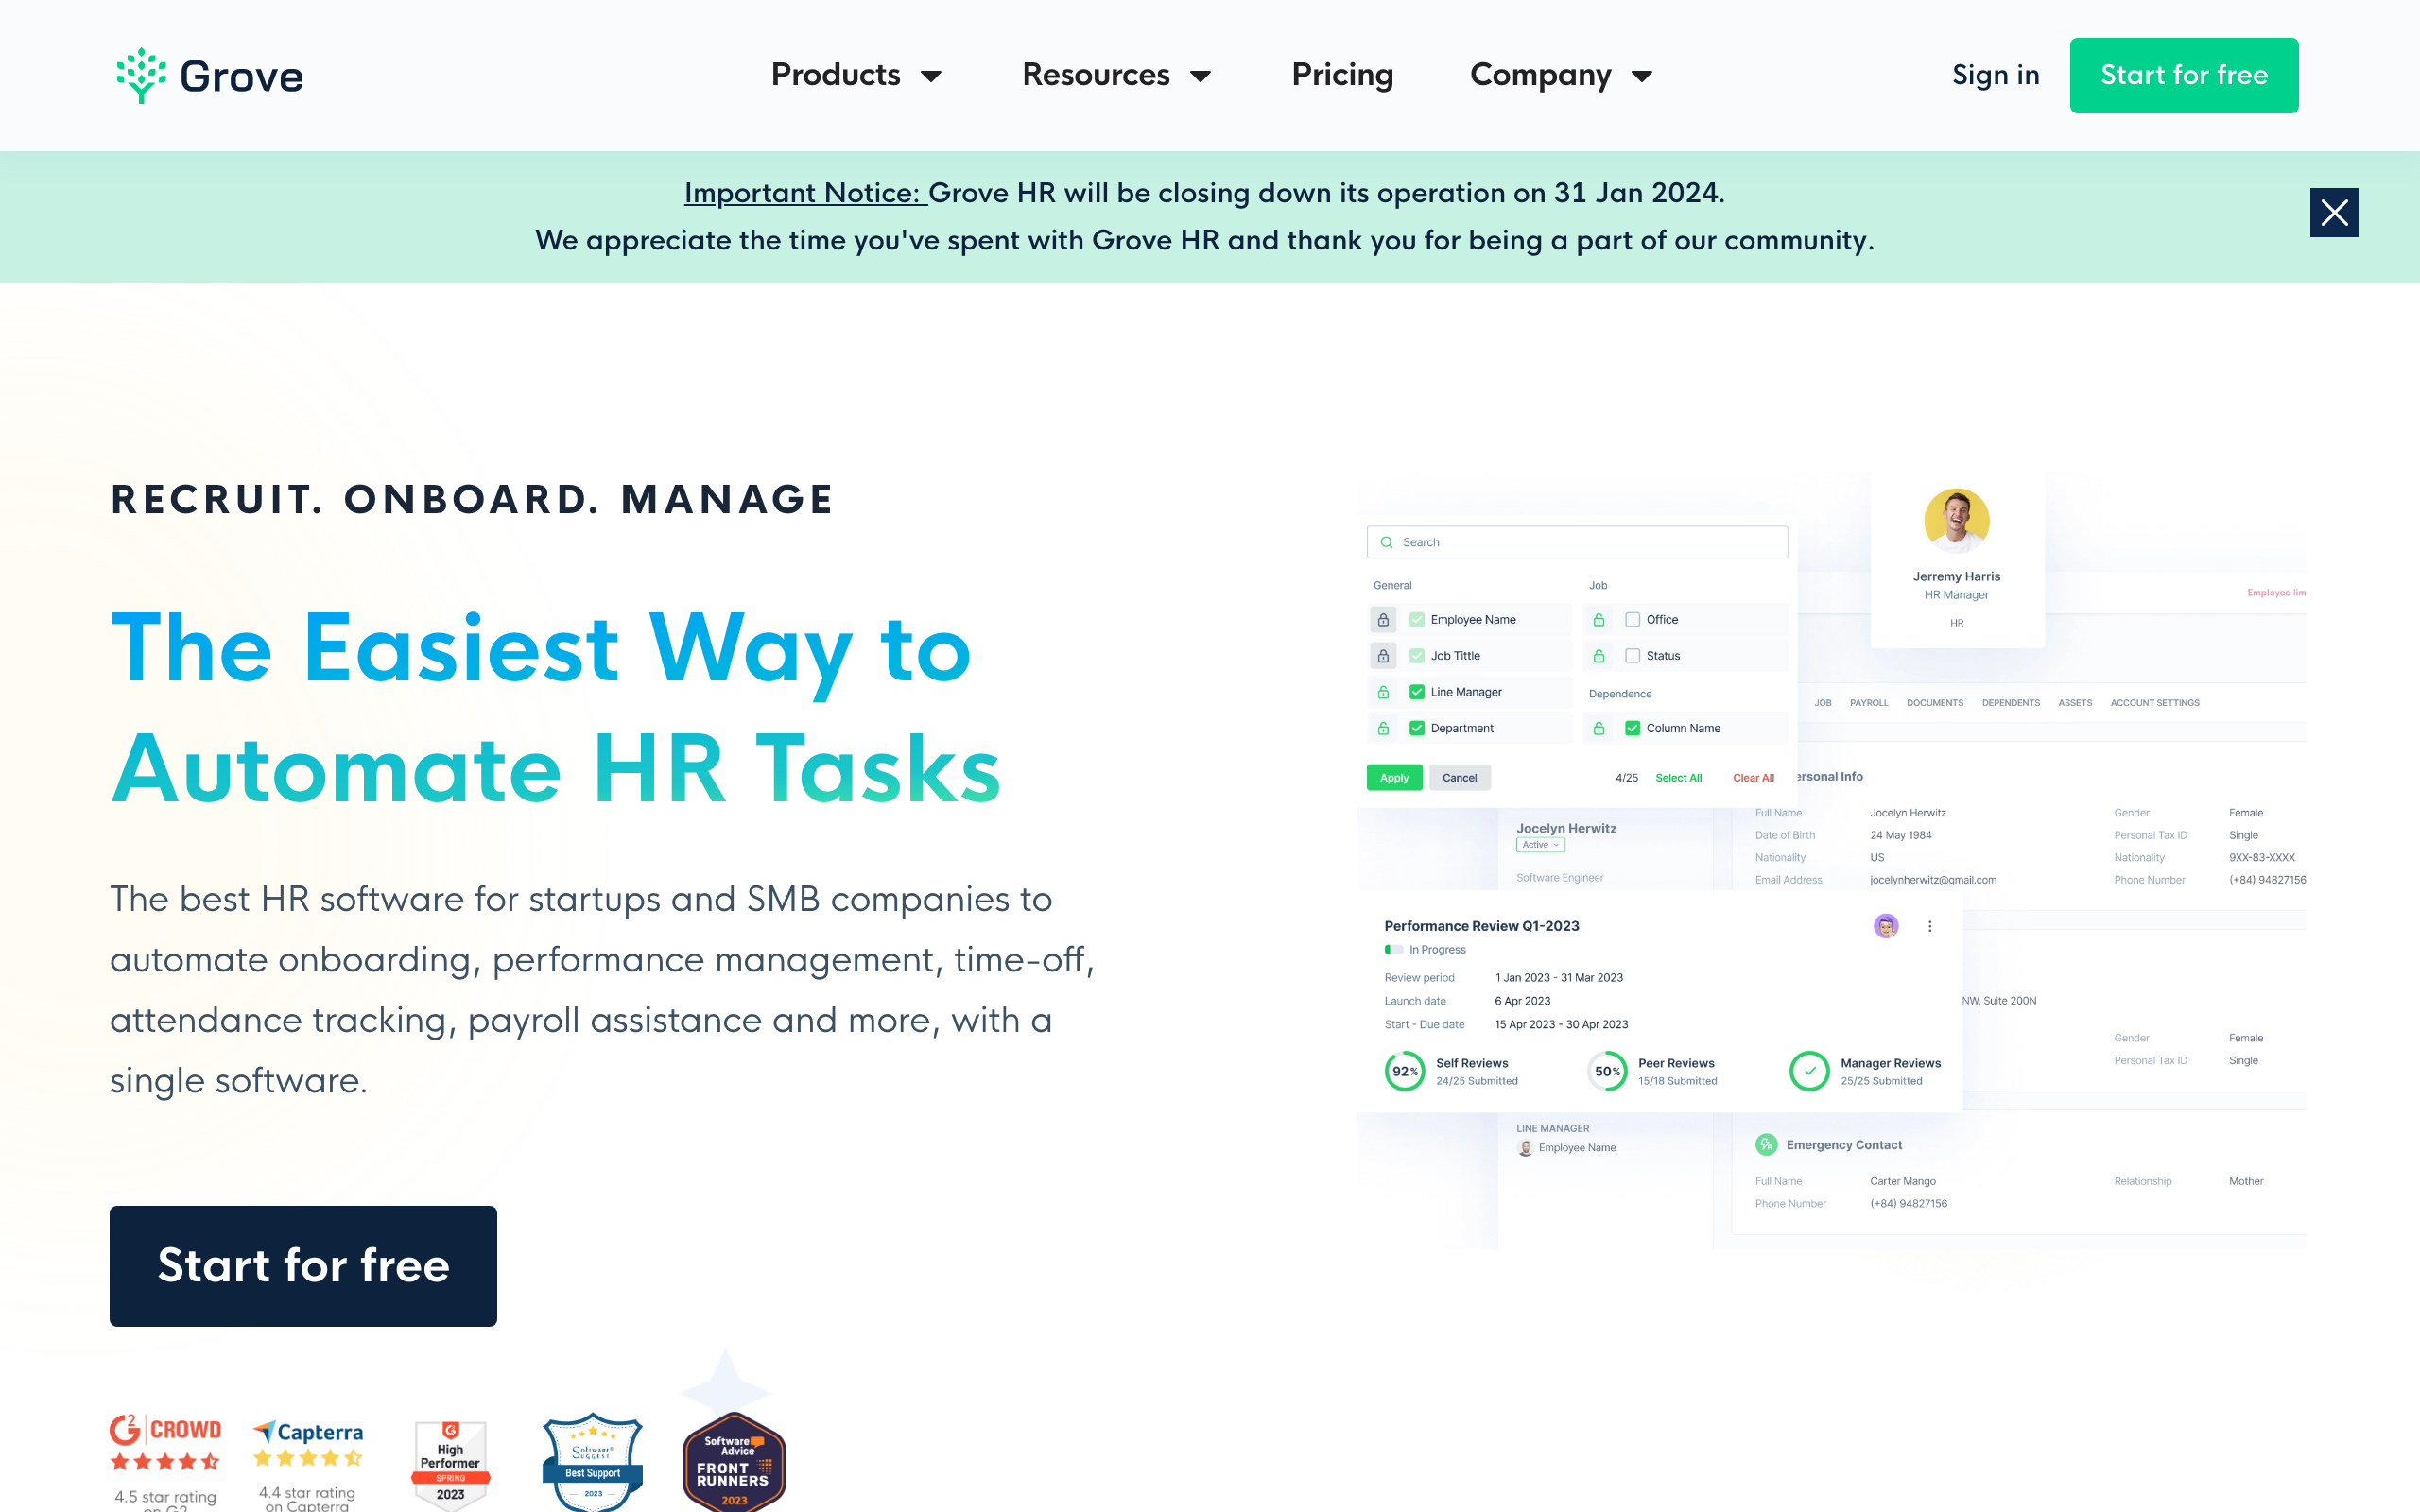Image resolution: width=2420 pixels, height=1512 pixels.
Task: Click the green Apply button
Action: tap(1394, 777)
